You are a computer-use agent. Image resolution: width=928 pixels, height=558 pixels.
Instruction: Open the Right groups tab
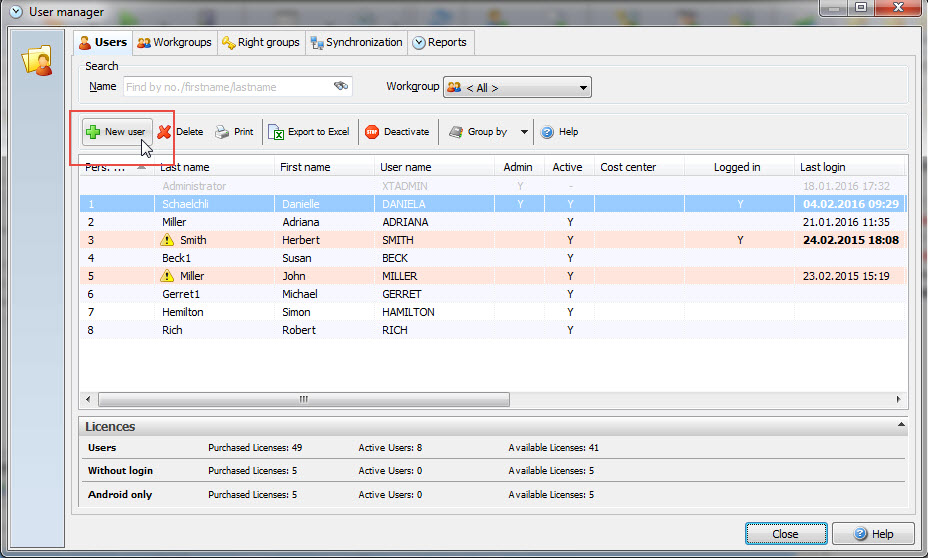[260, 42]
